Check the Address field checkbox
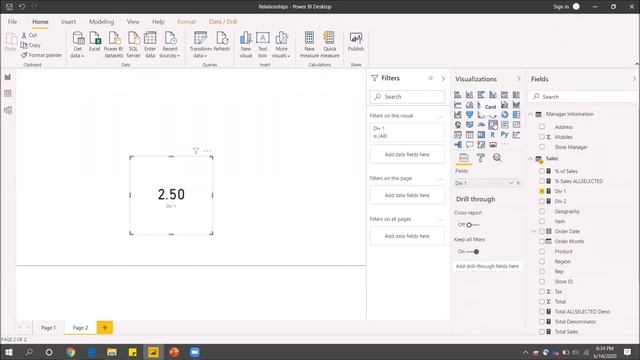The height and width of the screenshot is (360, 640). click(x=542, y=127)
